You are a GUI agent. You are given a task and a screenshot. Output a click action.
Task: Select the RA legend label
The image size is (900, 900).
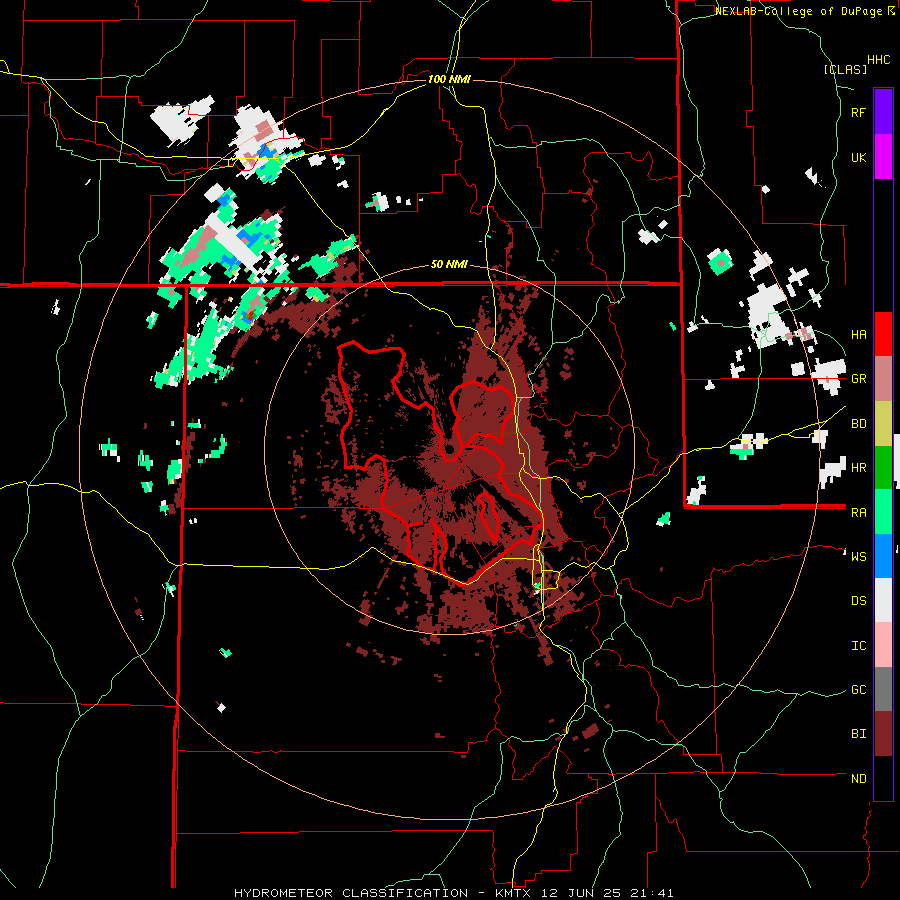pyautogui.click(x=858, y=513)
